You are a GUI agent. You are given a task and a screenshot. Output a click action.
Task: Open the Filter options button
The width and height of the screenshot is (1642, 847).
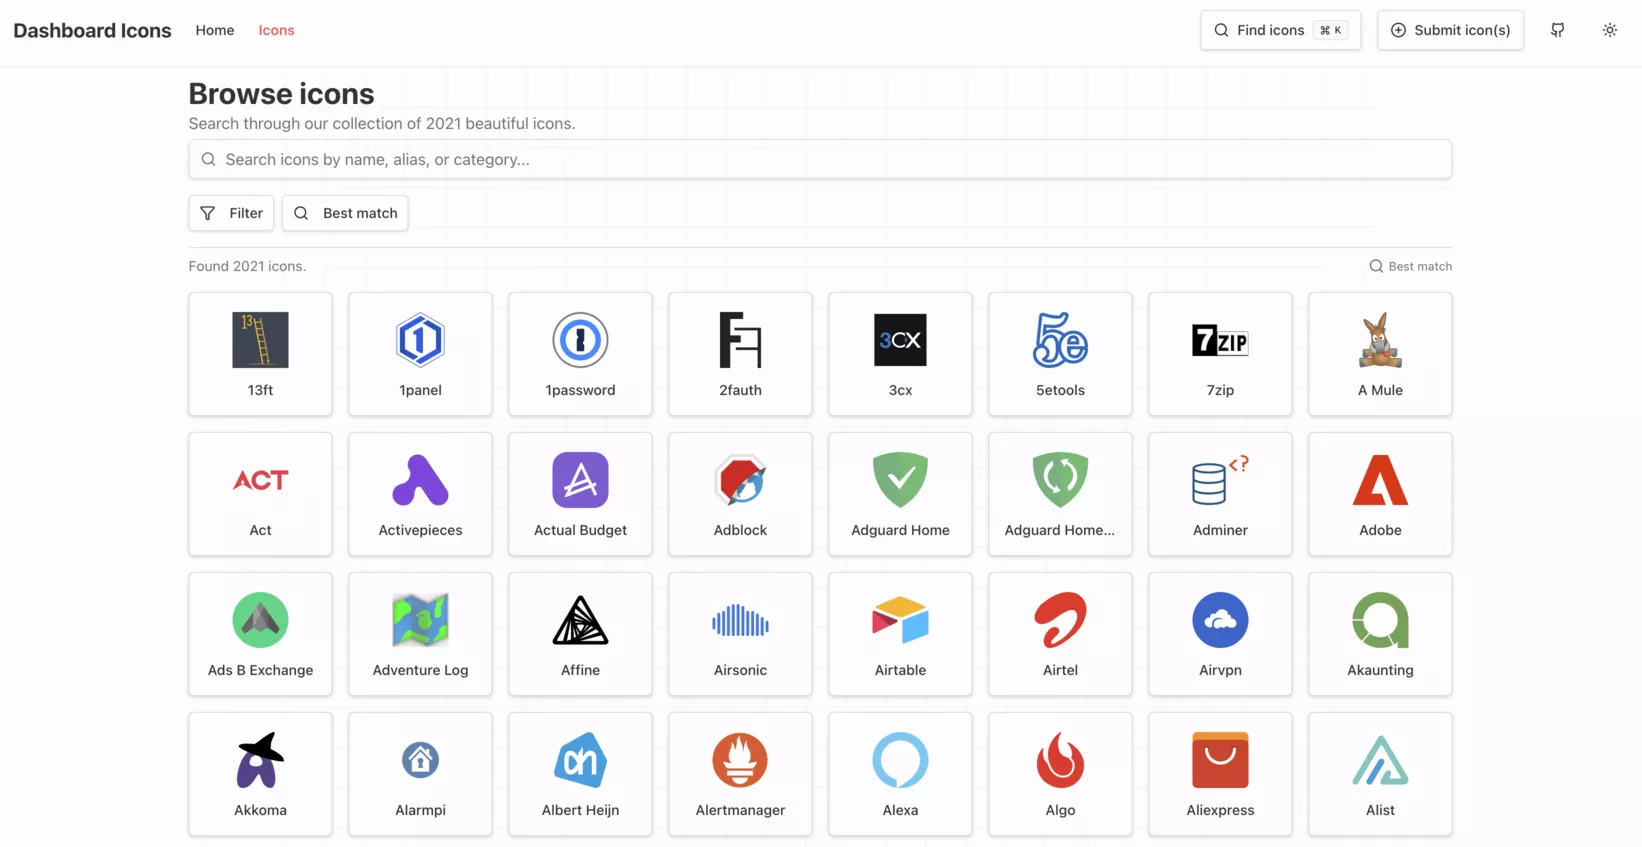pyautogui.click(x=231, y=213)
